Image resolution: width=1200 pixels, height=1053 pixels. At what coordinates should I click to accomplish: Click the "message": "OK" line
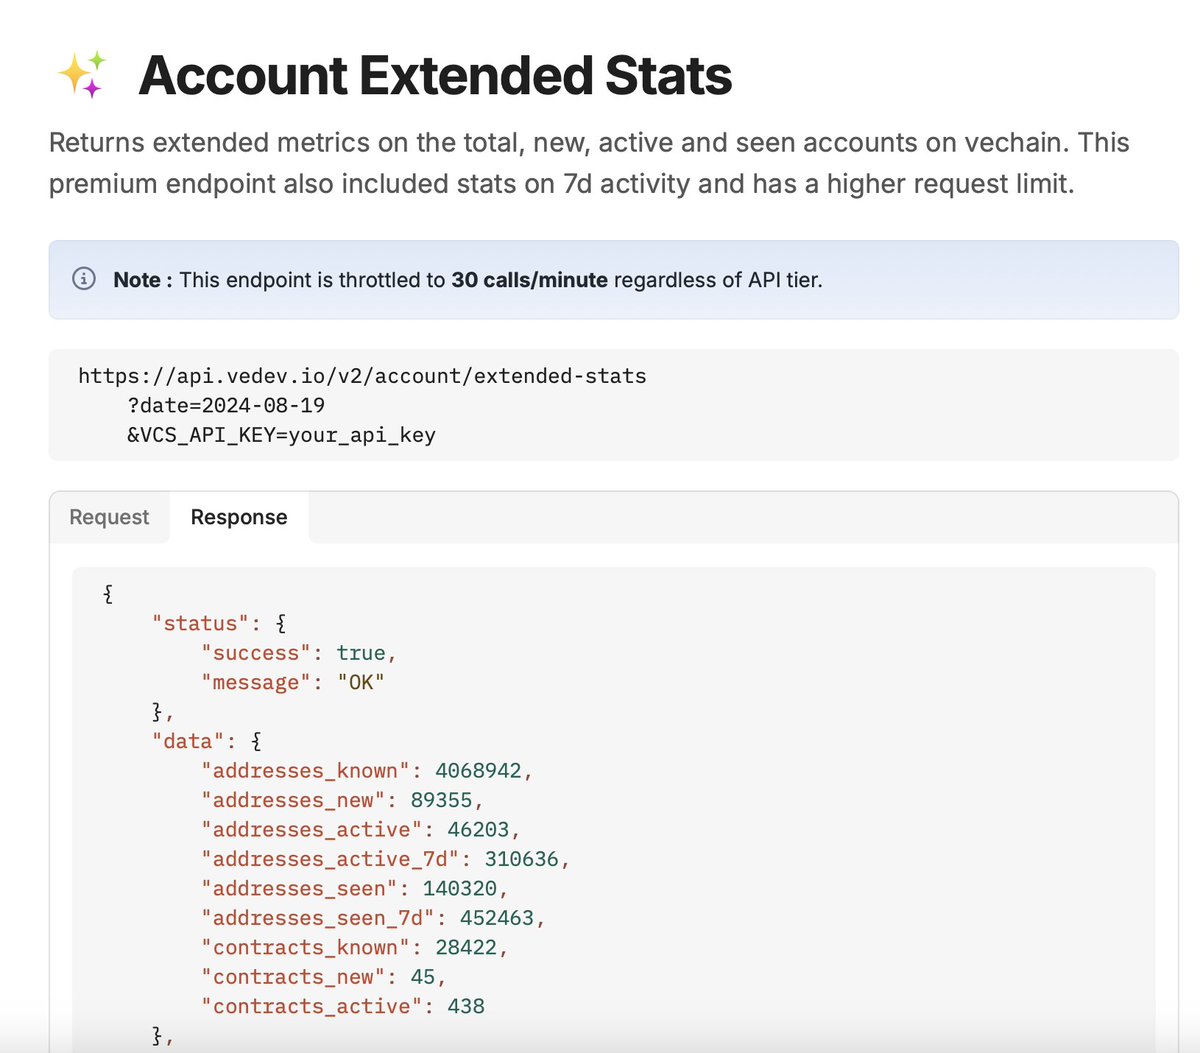pyautogui.click(x=293, y=682)
